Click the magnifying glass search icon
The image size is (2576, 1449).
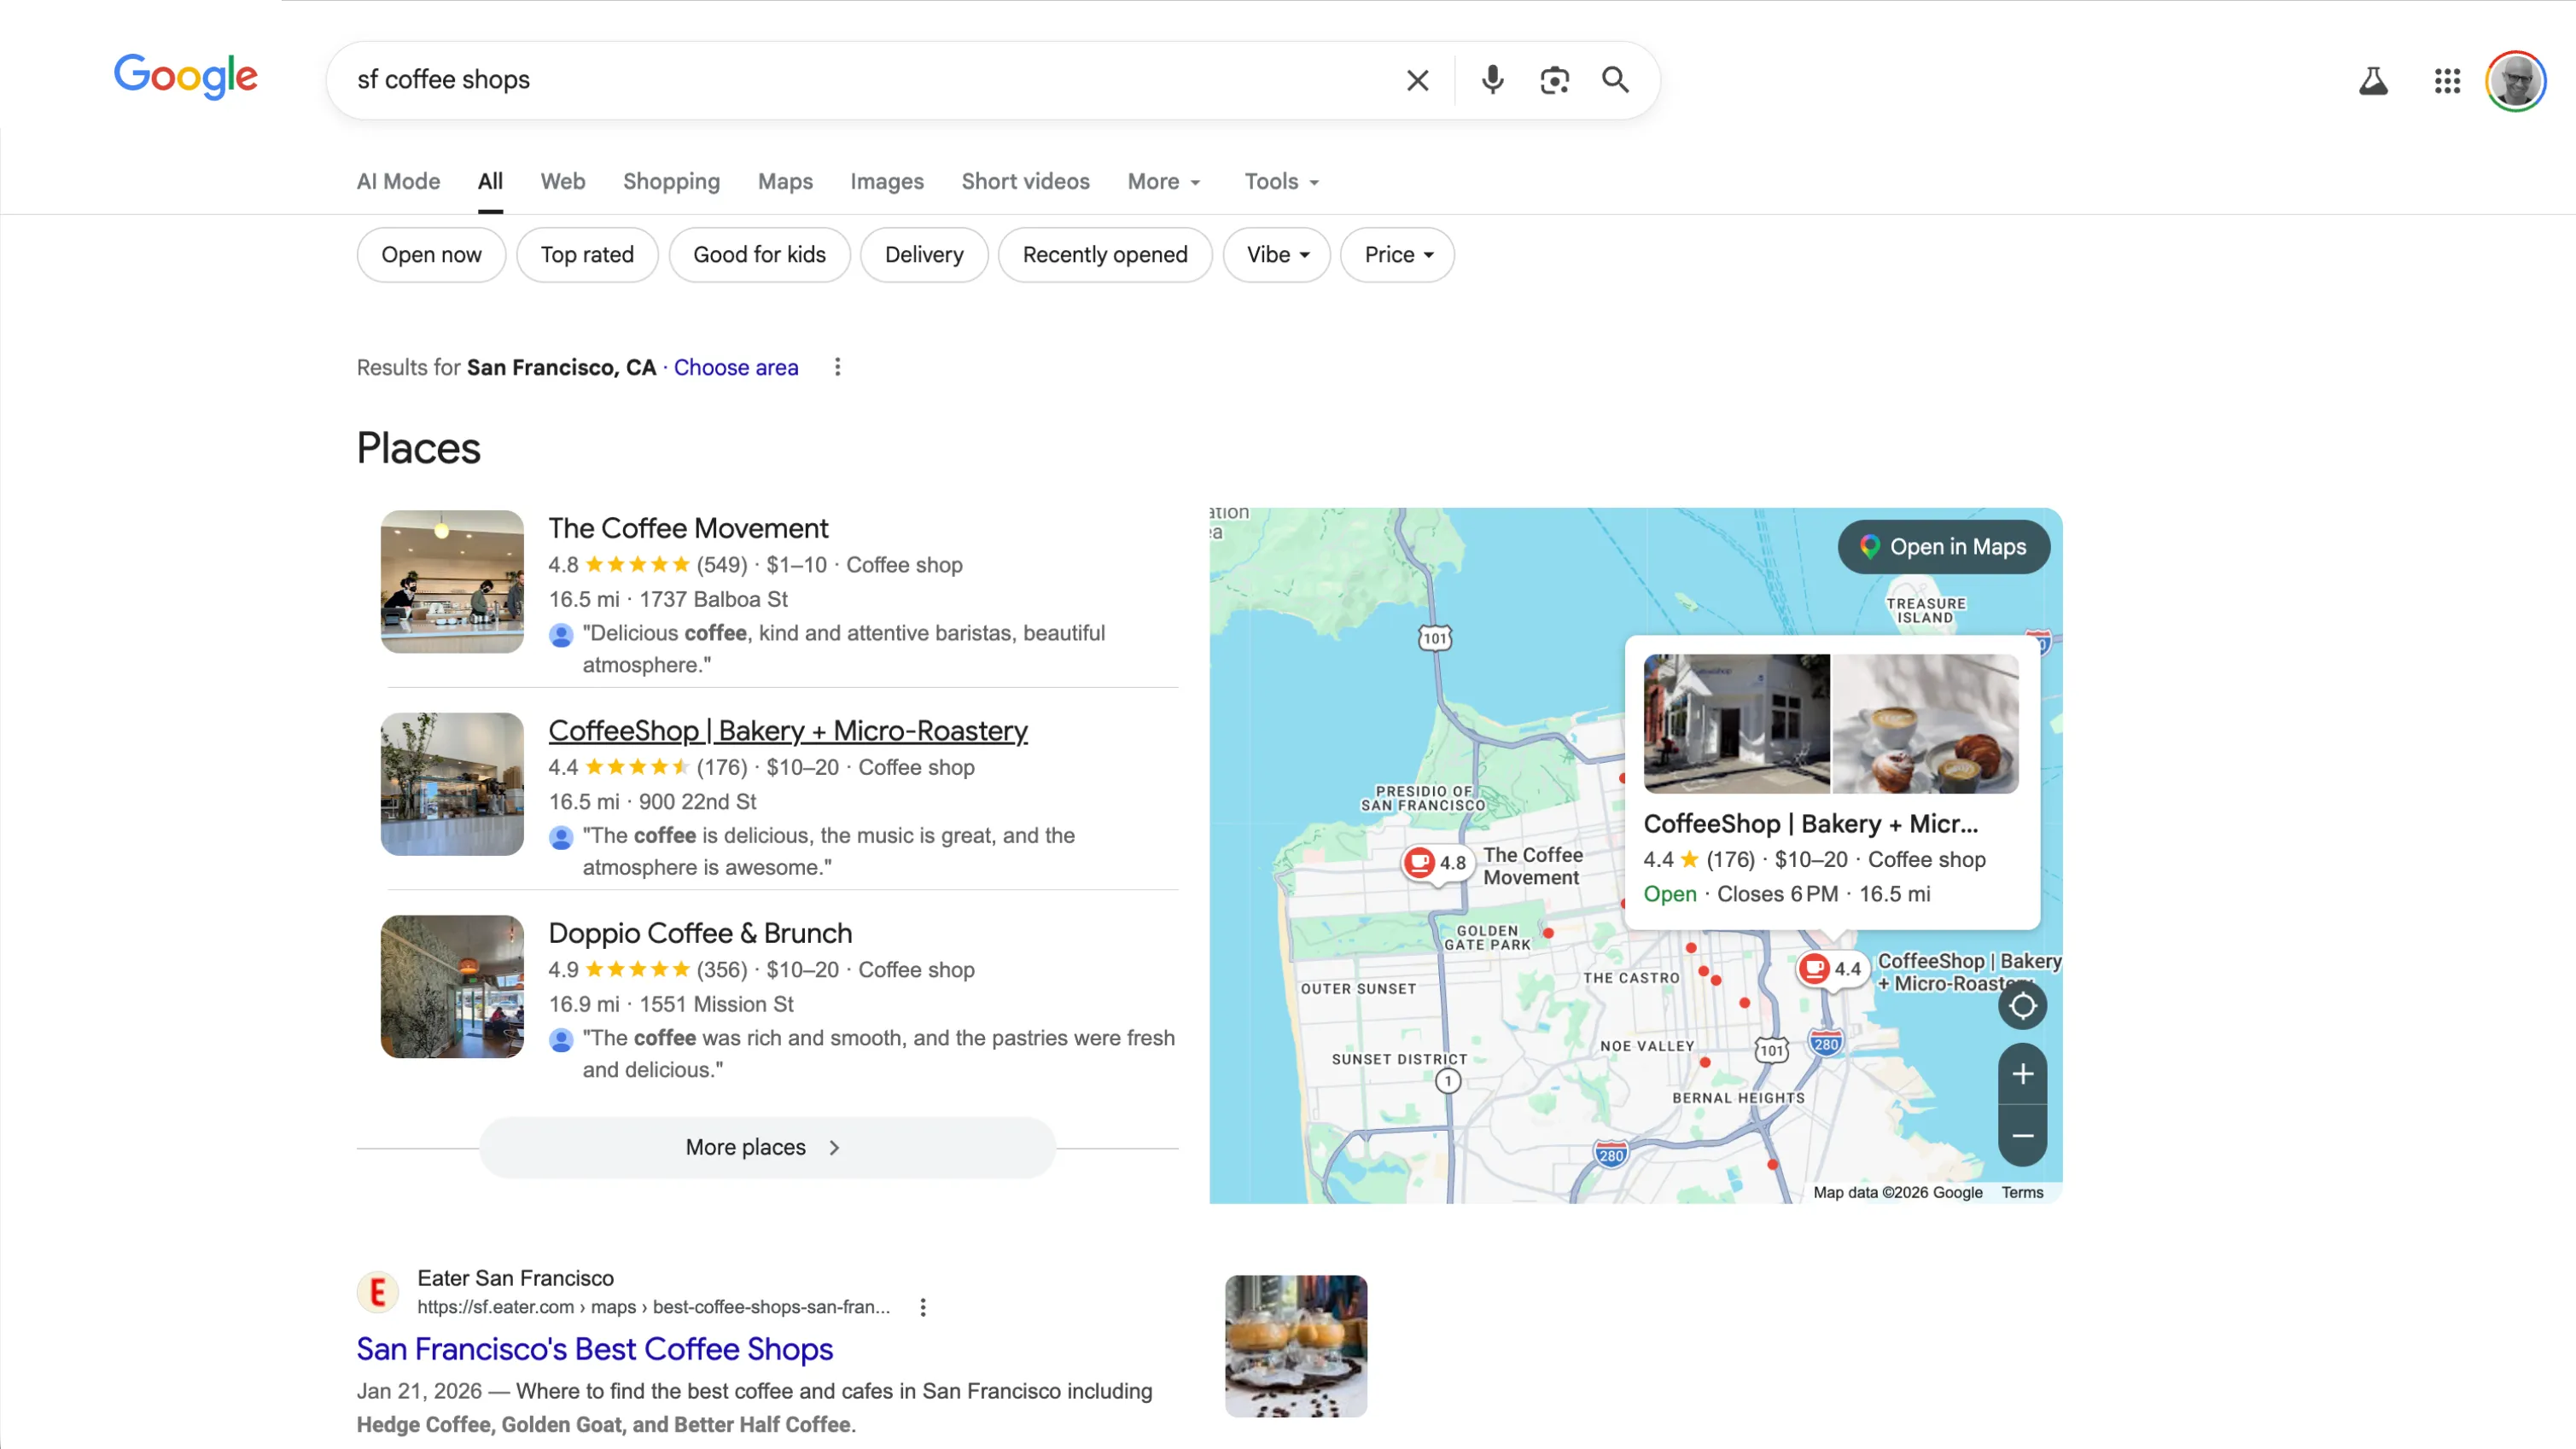(1615, 80)
